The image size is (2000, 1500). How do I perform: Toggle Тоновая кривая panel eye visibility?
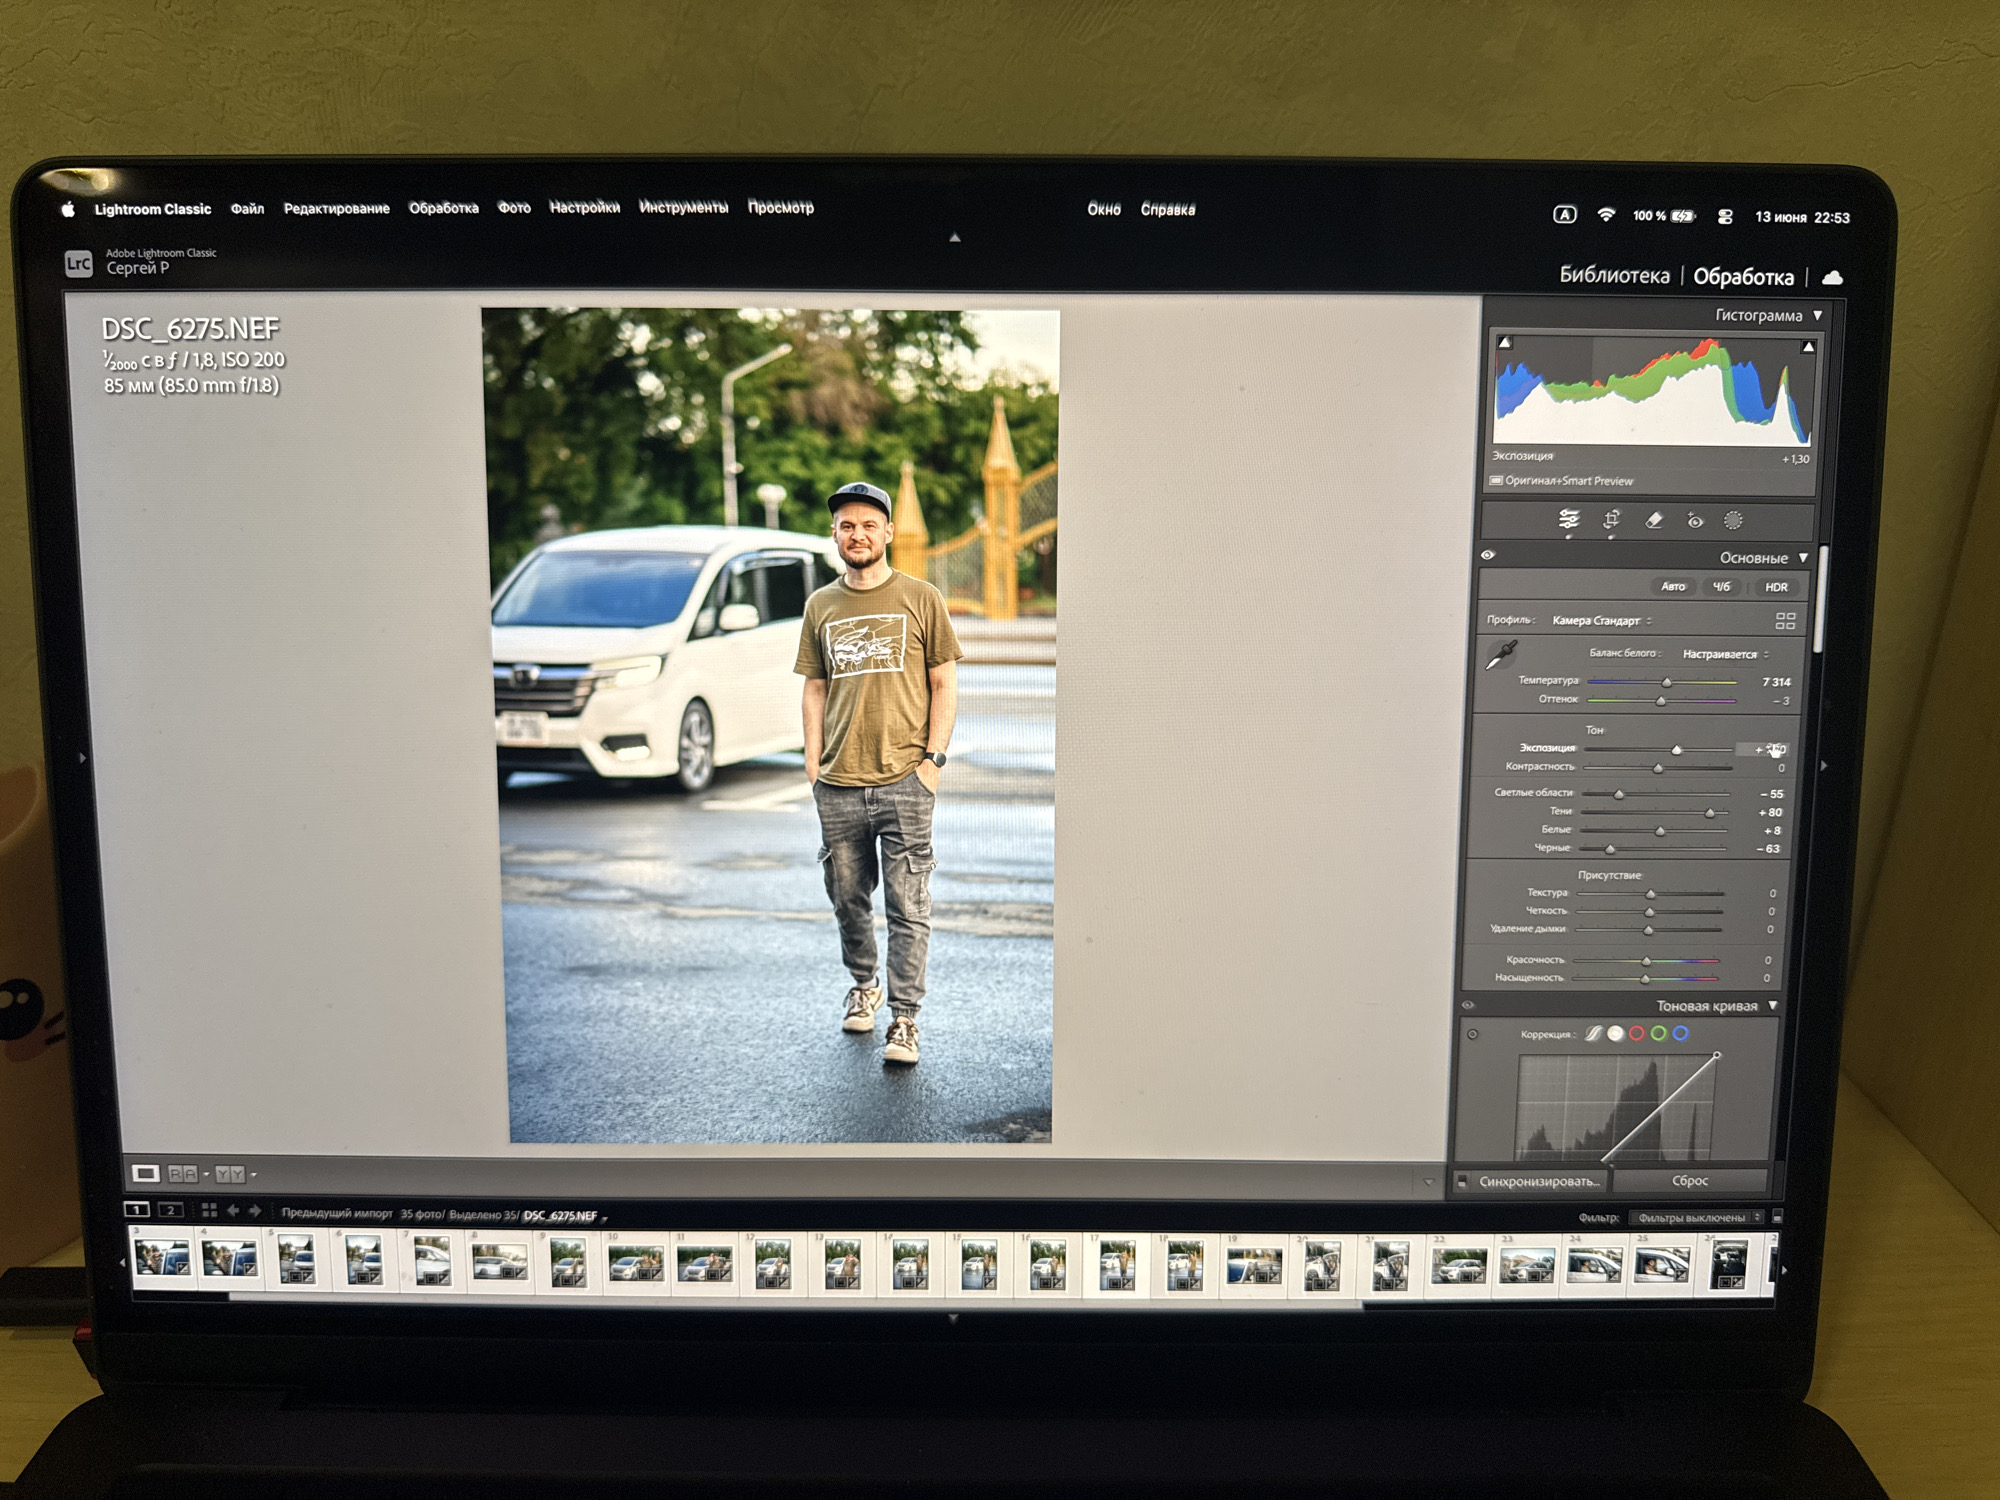click(x=1468, y=1005)
